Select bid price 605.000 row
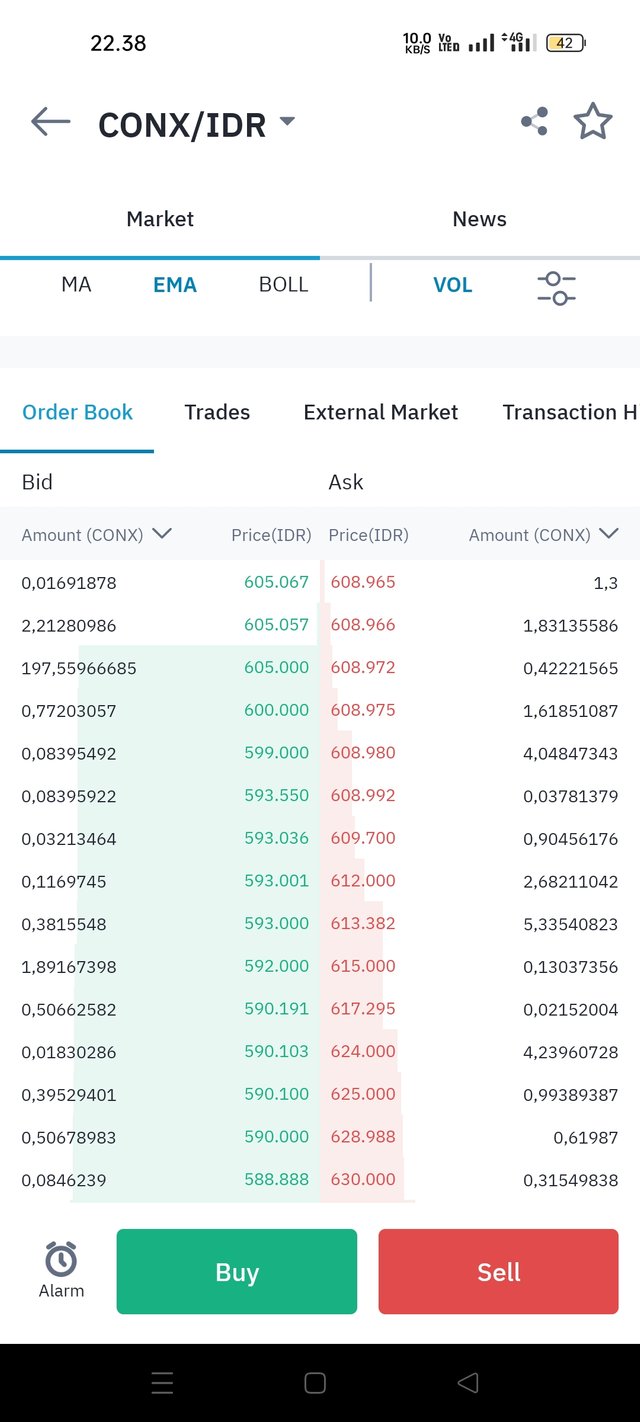The width and height of the screenshot is (640, 1422). [x=165, y=667]
